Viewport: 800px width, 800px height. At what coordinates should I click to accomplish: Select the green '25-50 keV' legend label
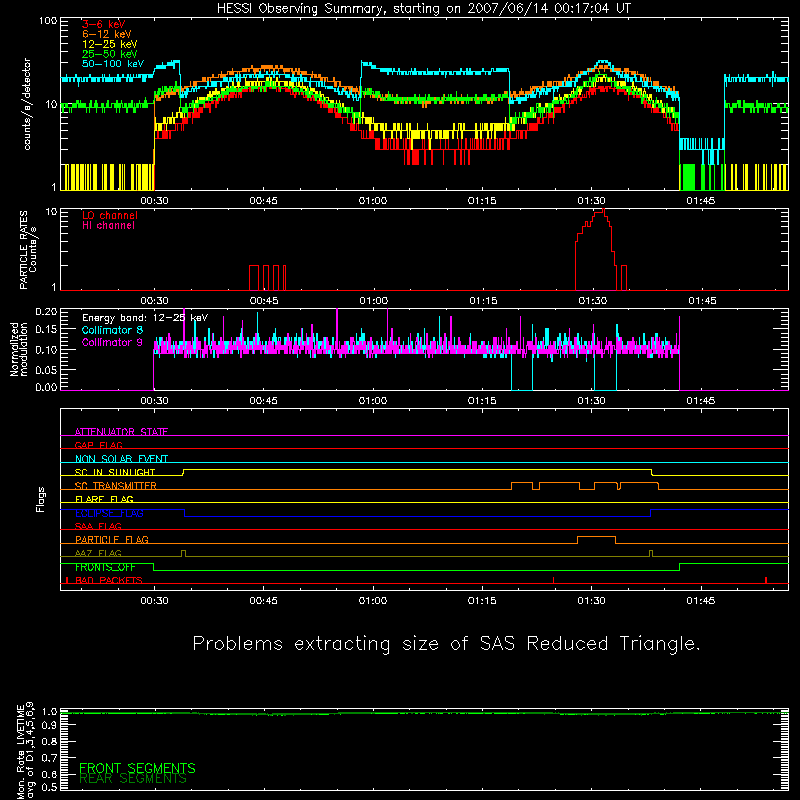[110, 54]
